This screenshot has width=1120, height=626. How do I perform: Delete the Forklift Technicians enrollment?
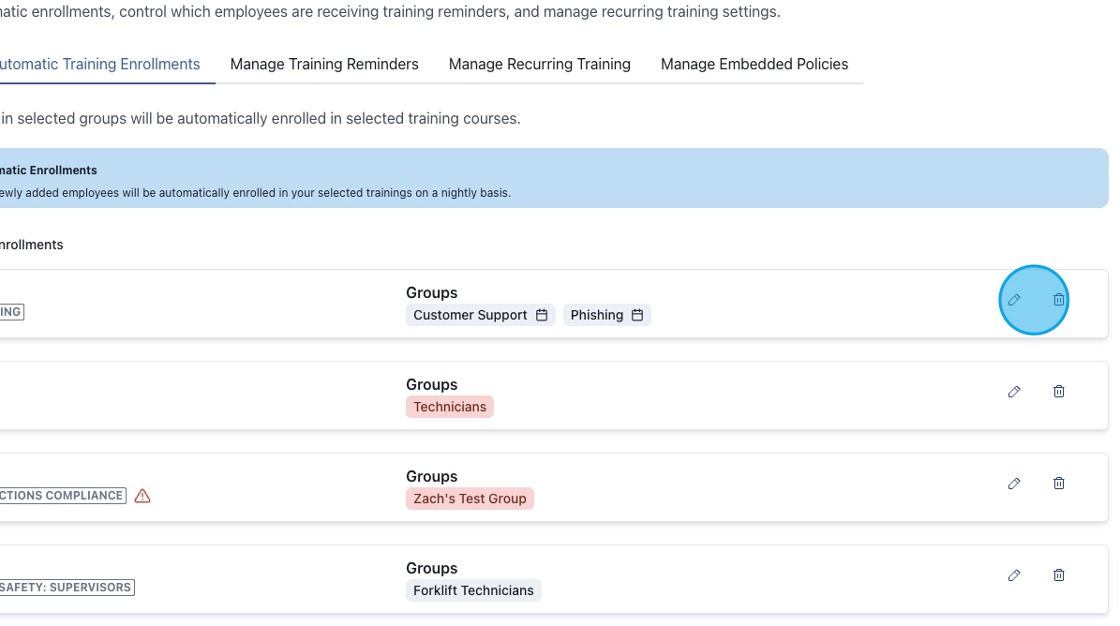(x=1059, y=576)
